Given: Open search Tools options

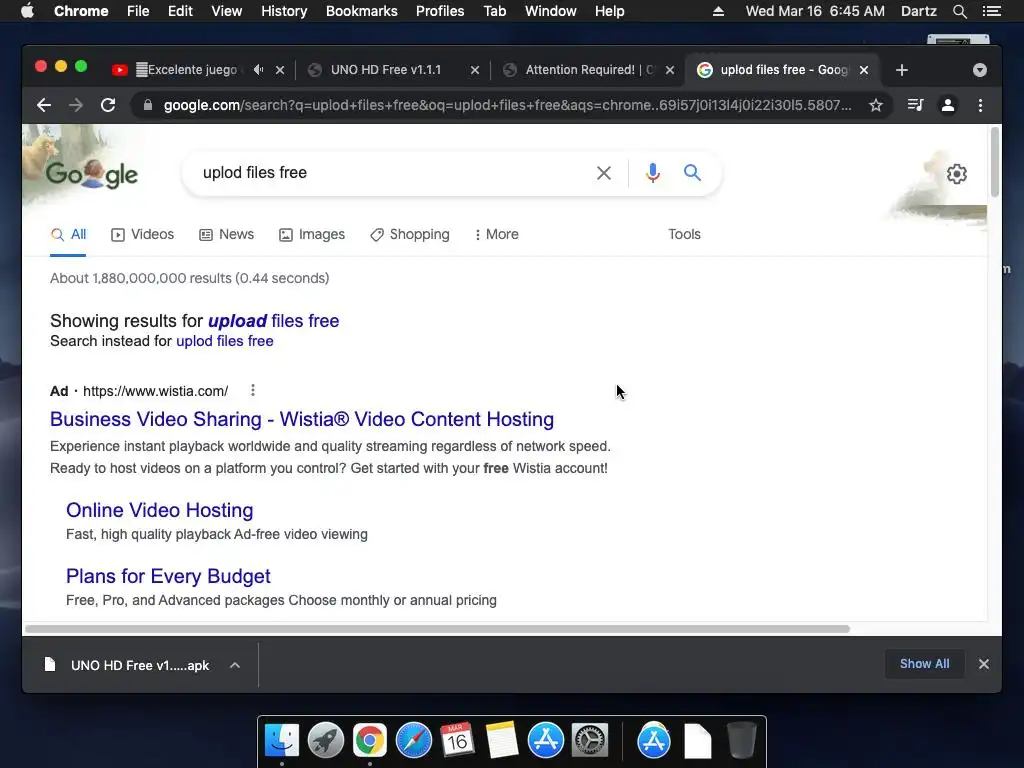Looking at the screenshot, I should [x=684, y=234].
